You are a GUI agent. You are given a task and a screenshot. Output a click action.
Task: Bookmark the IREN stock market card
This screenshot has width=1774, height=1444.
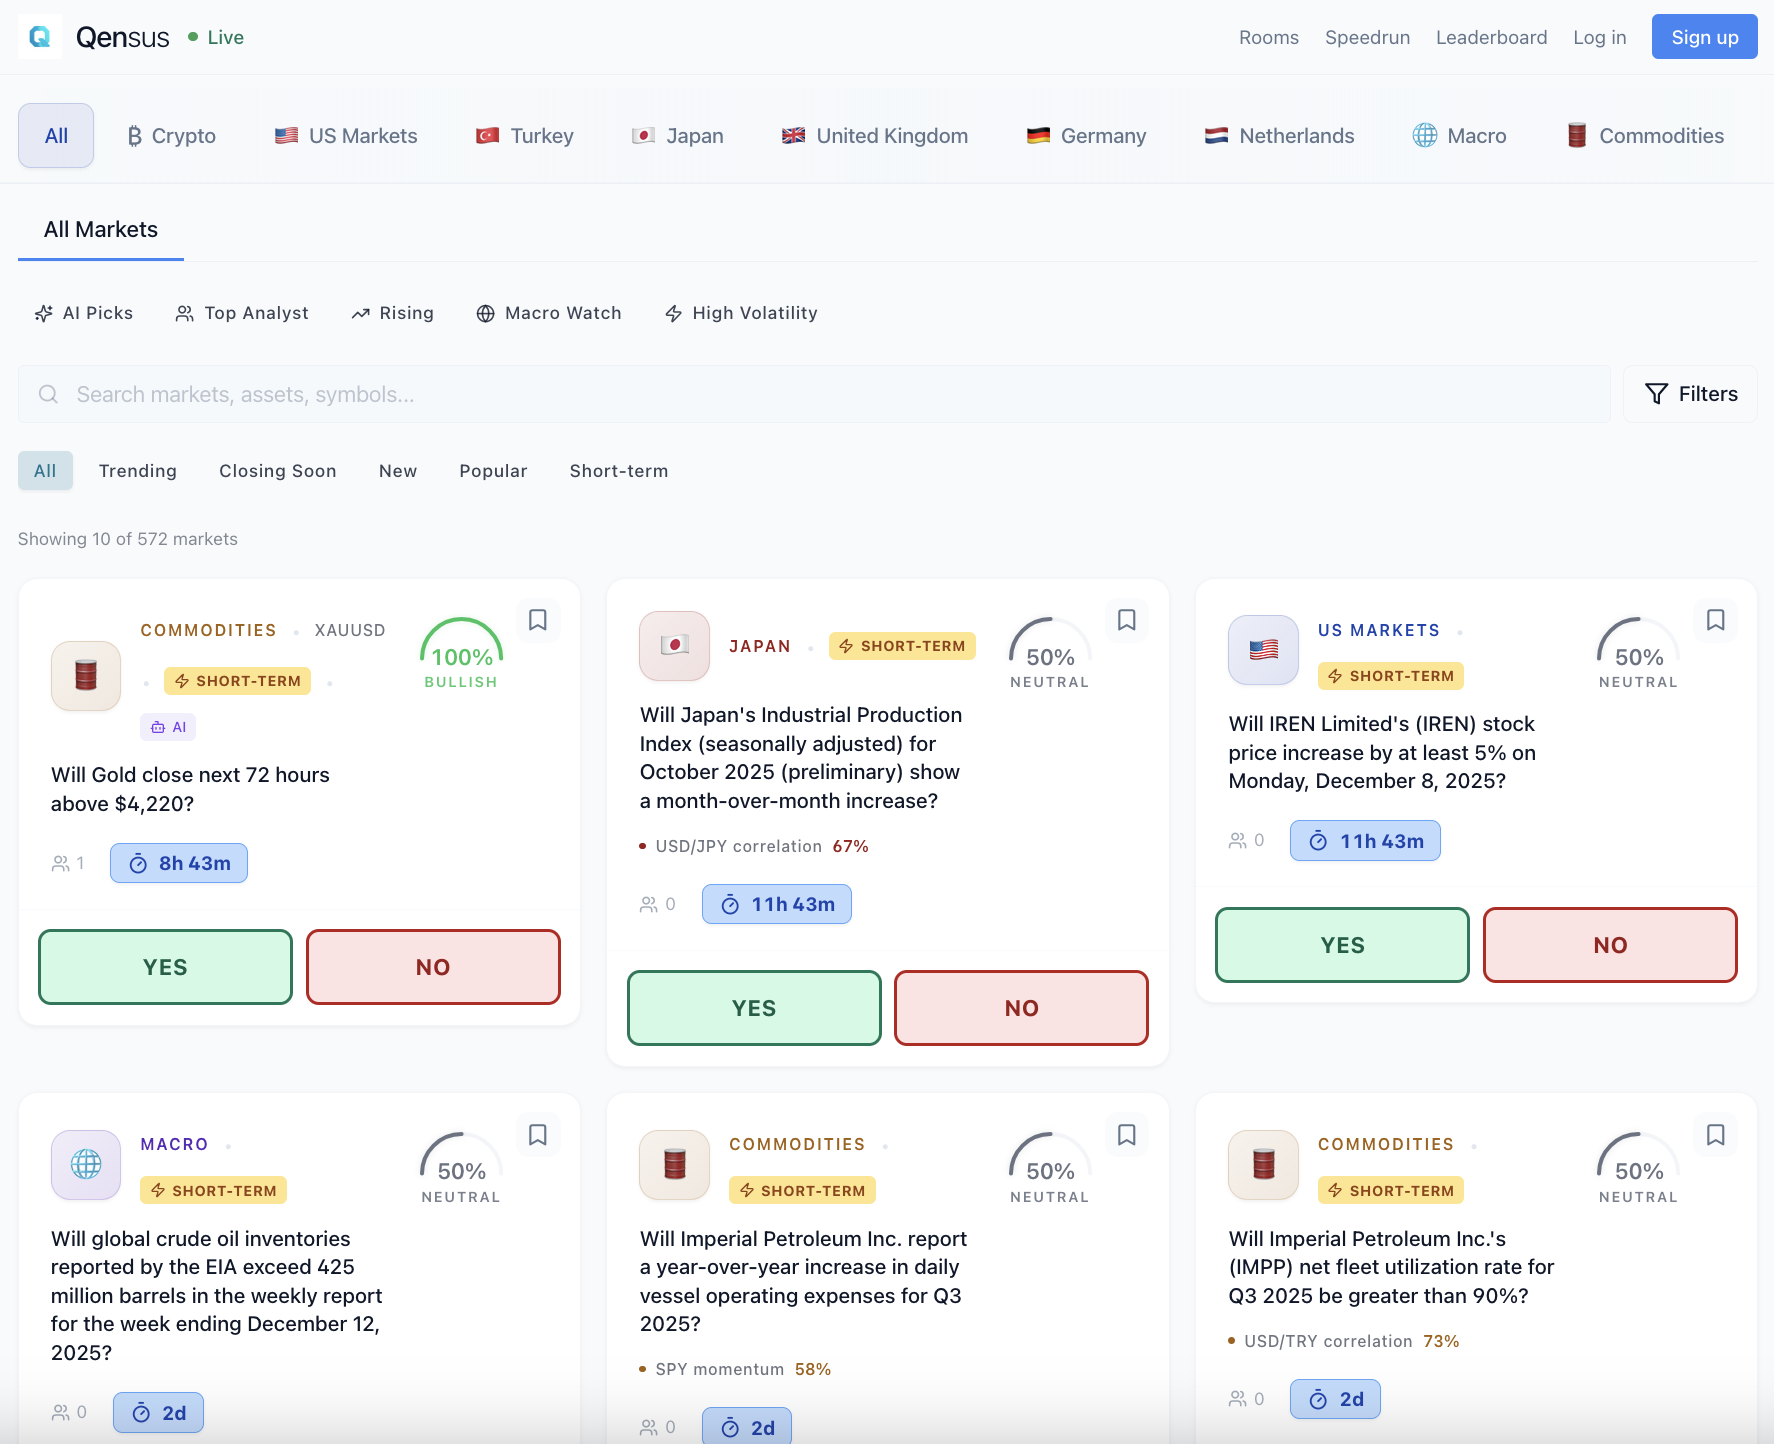[x=1716, y=620]
